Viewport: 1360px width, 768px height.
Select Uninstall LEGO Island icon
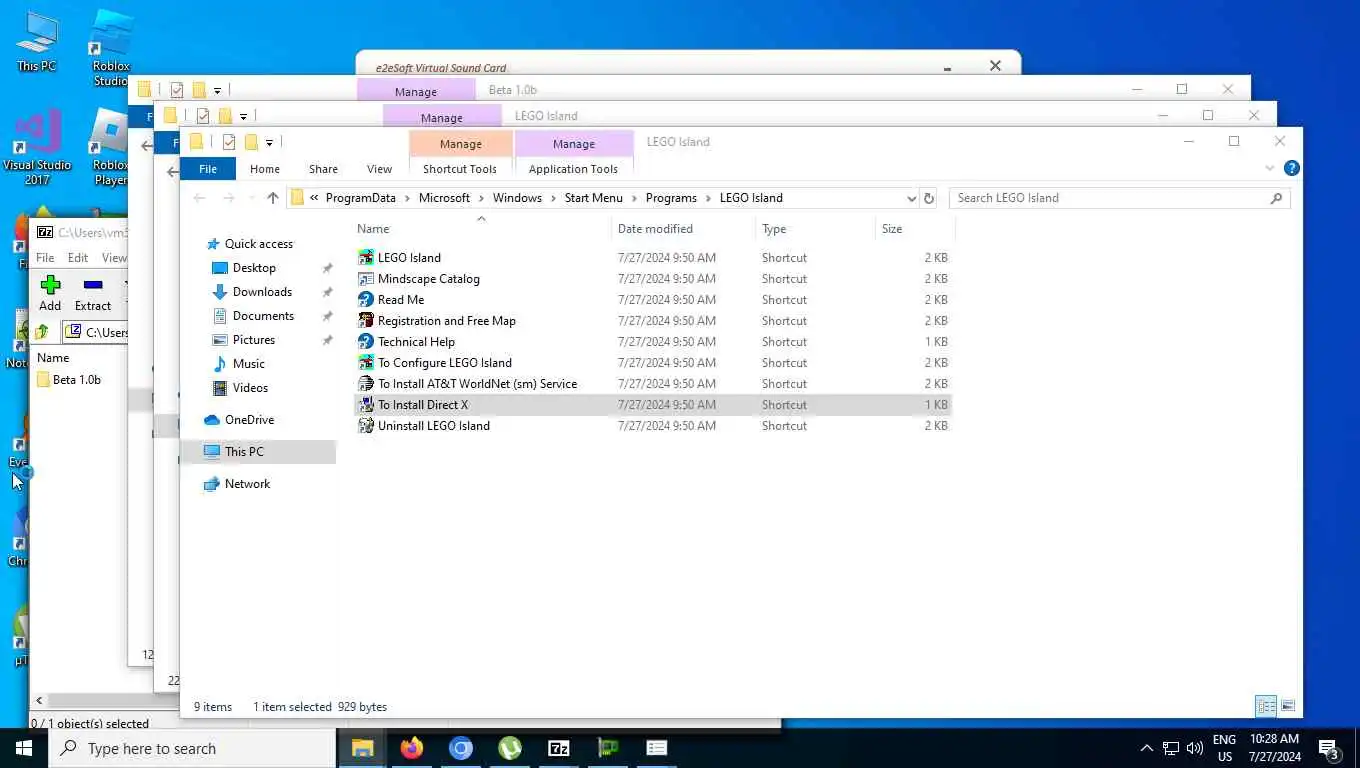pyautogui.click(x=366, y=426)
